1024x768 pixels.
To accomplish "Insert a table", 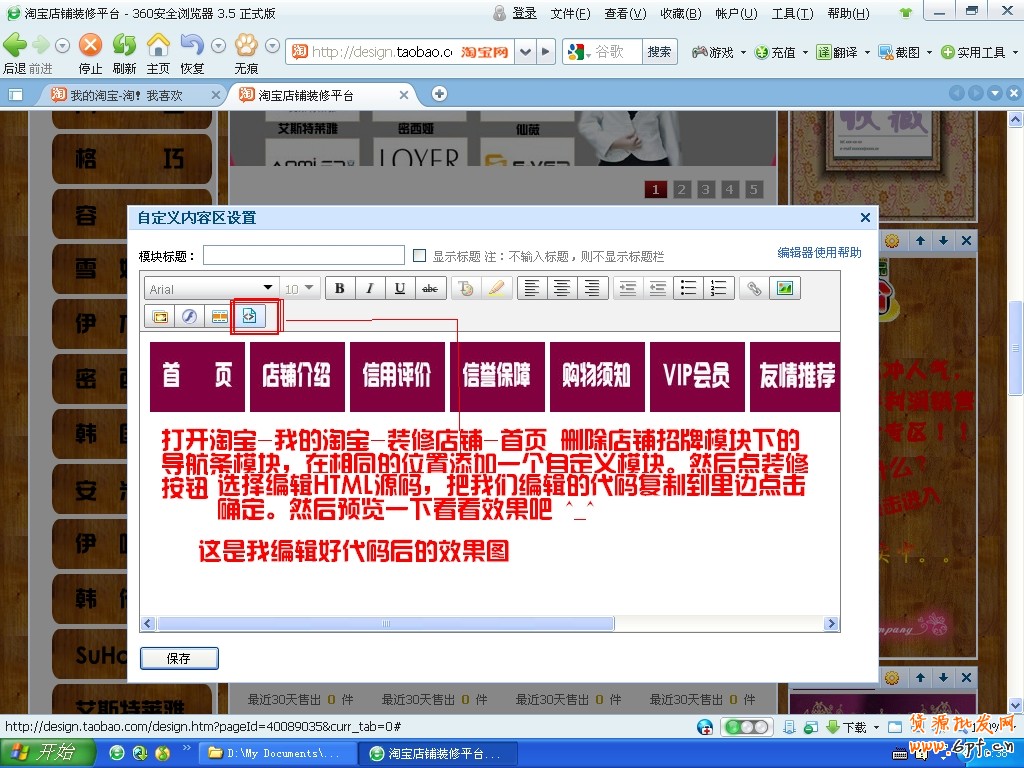I will pos(219,317).
